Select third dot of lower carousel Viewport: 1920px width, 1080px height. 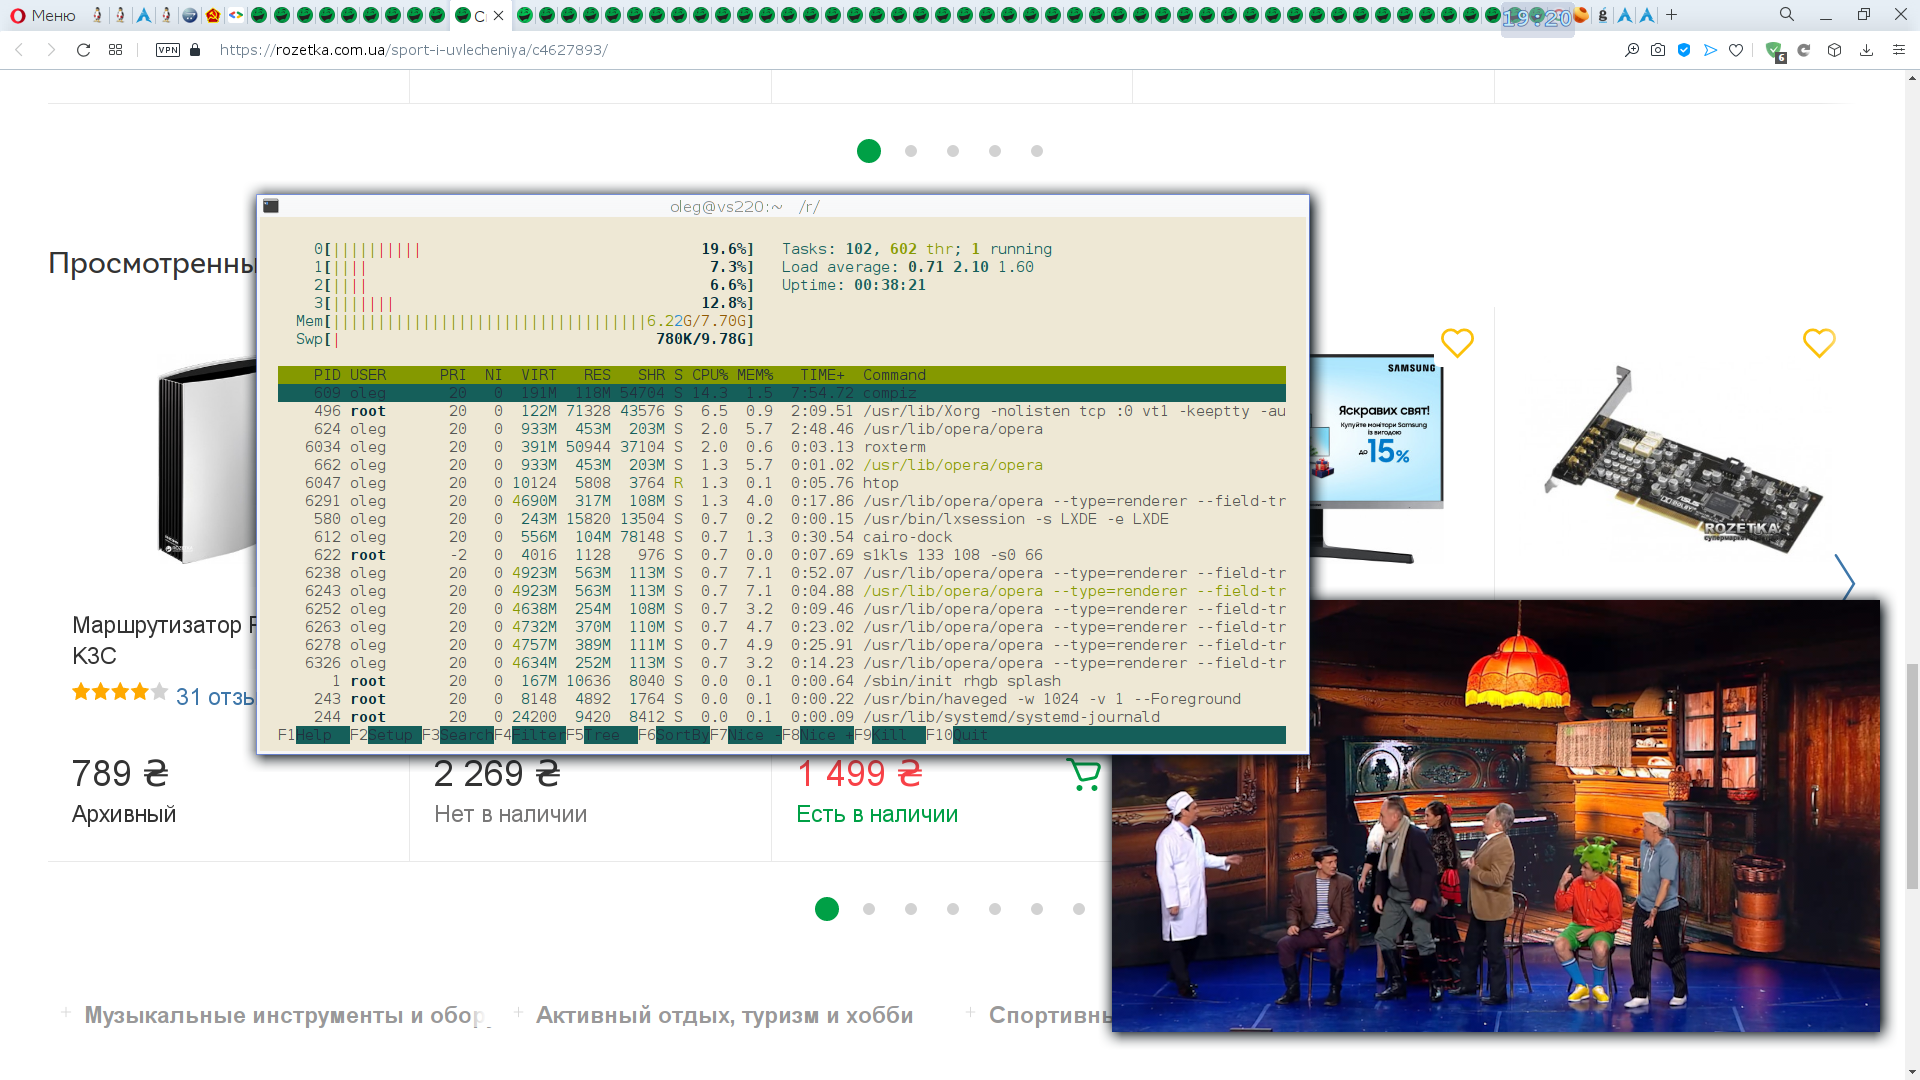[x=911, y=909]
